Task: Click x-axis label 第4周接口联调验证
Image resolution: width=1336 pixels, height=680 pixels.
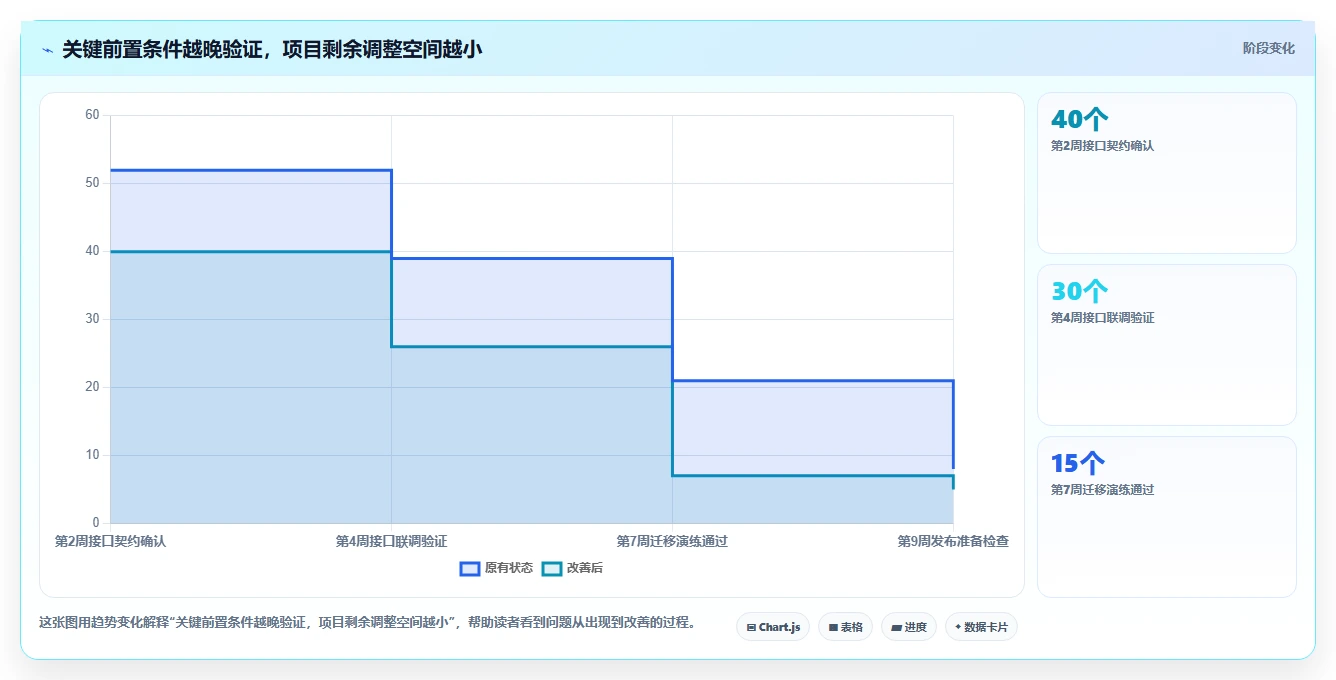Action: 391,541
